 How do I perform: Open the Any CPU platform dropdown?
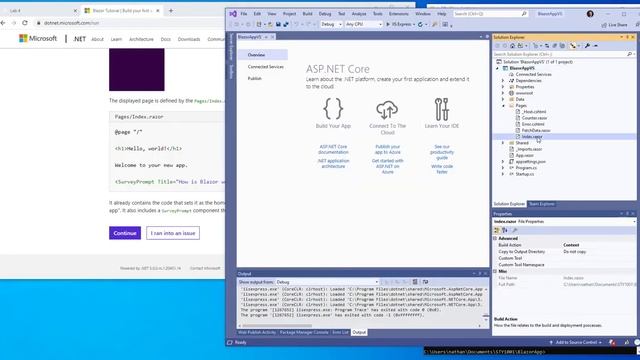363,24
